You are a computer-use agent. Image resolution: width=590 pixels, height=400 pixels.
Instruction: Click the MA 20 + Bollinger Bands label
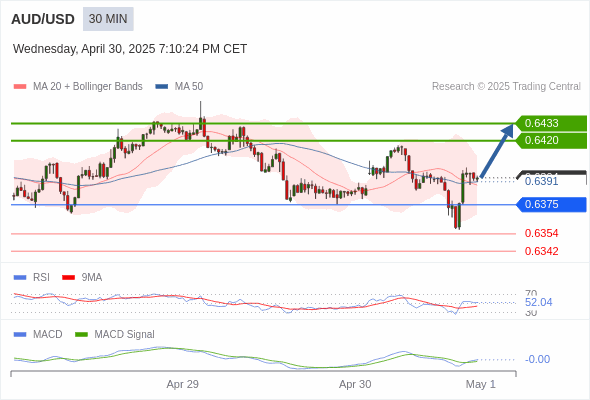(88, 87)
